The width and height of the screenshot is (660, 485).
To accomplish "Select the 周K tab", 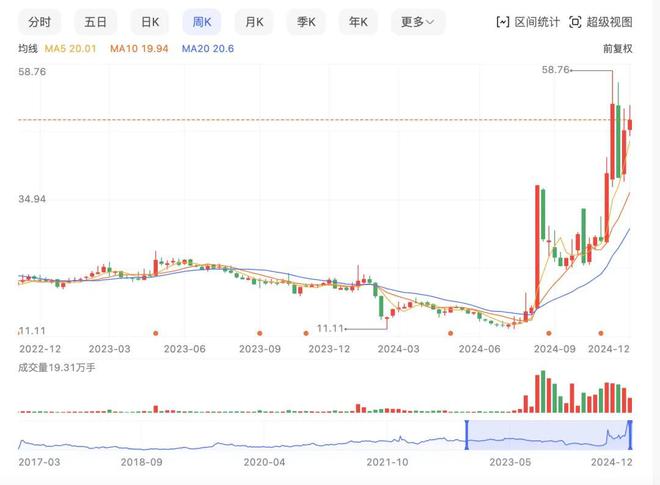I will (202, 22).
